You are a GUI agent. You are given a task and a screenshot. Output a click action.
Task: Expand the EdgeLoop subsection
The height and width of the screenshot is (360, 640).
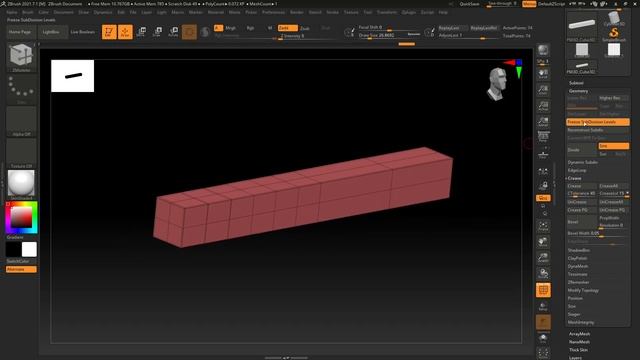(x=577, y=170)
